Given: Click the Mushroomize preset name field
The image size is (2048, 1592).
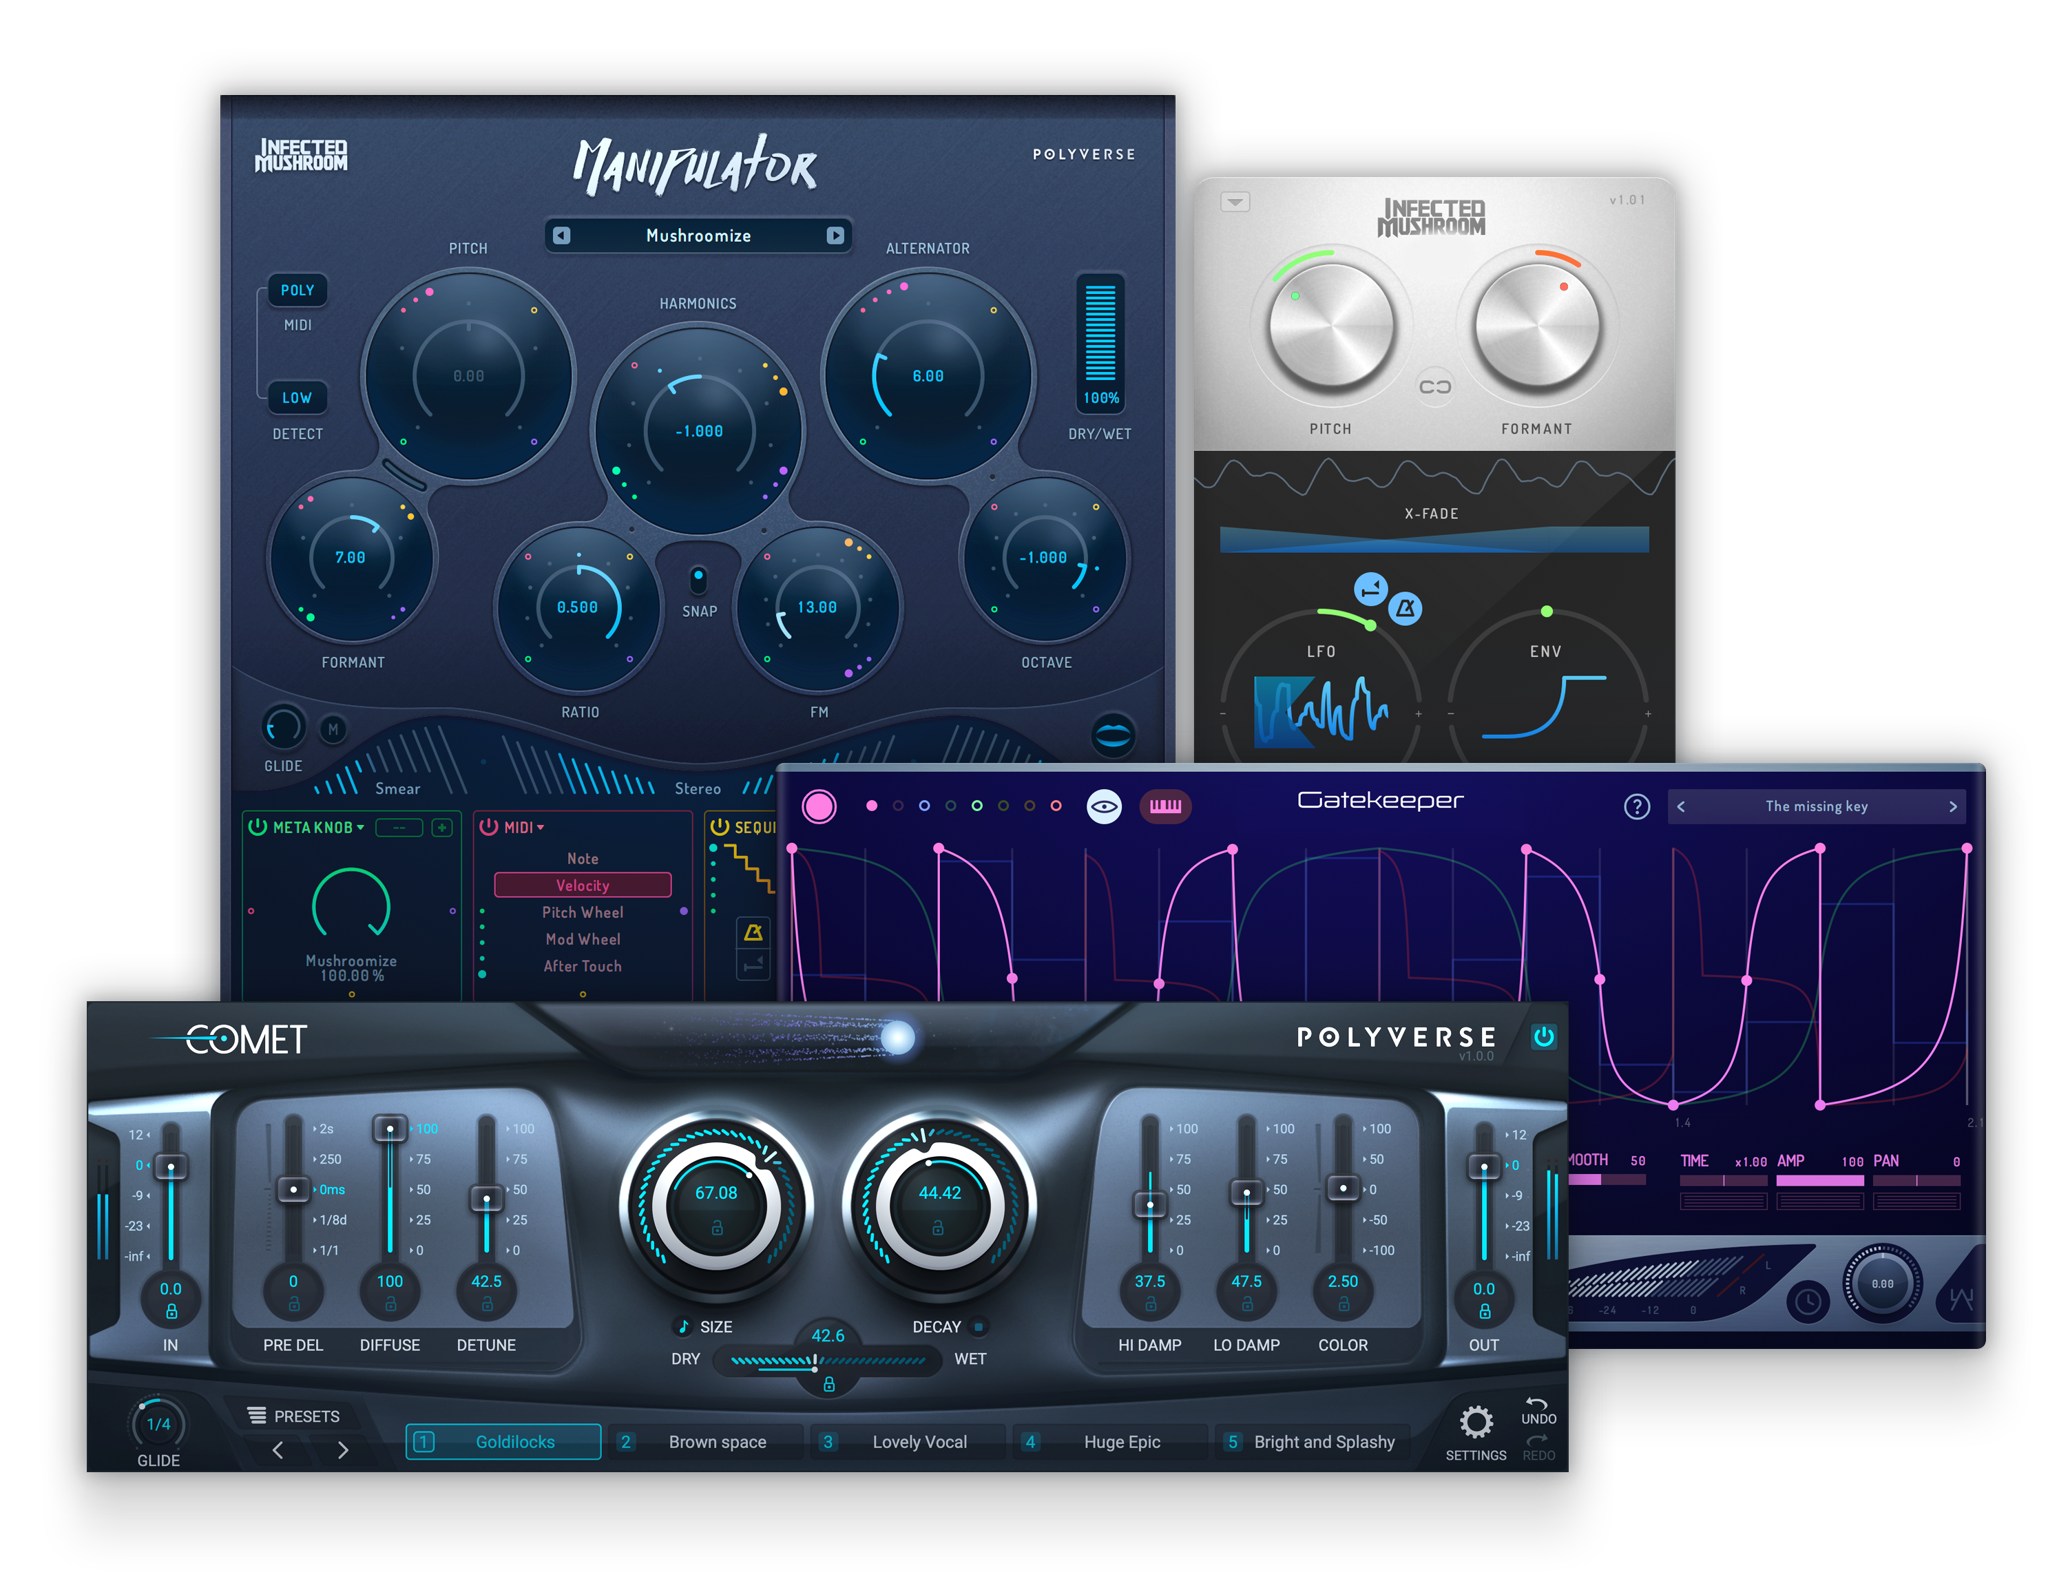Looking at the screenshot, I should [x=698, y=235].
